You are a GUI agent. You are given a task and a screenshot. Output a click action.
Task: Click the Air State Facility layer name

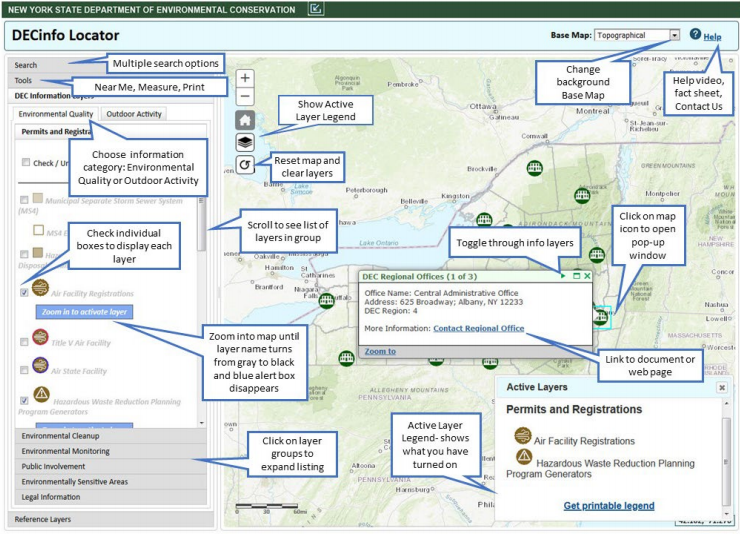pyautogui.click(x=79, y=371)
